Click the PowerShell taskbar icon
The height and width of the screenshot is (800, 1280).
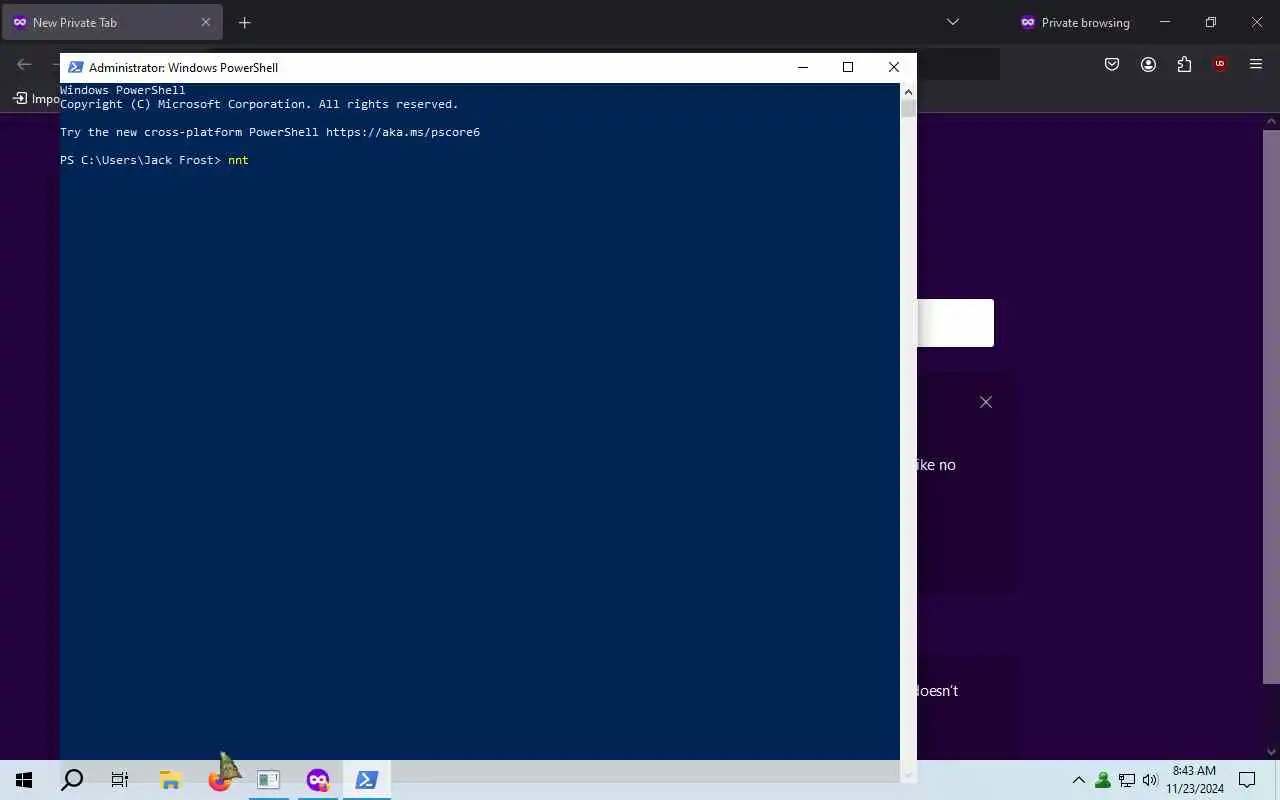coord(367,780)
